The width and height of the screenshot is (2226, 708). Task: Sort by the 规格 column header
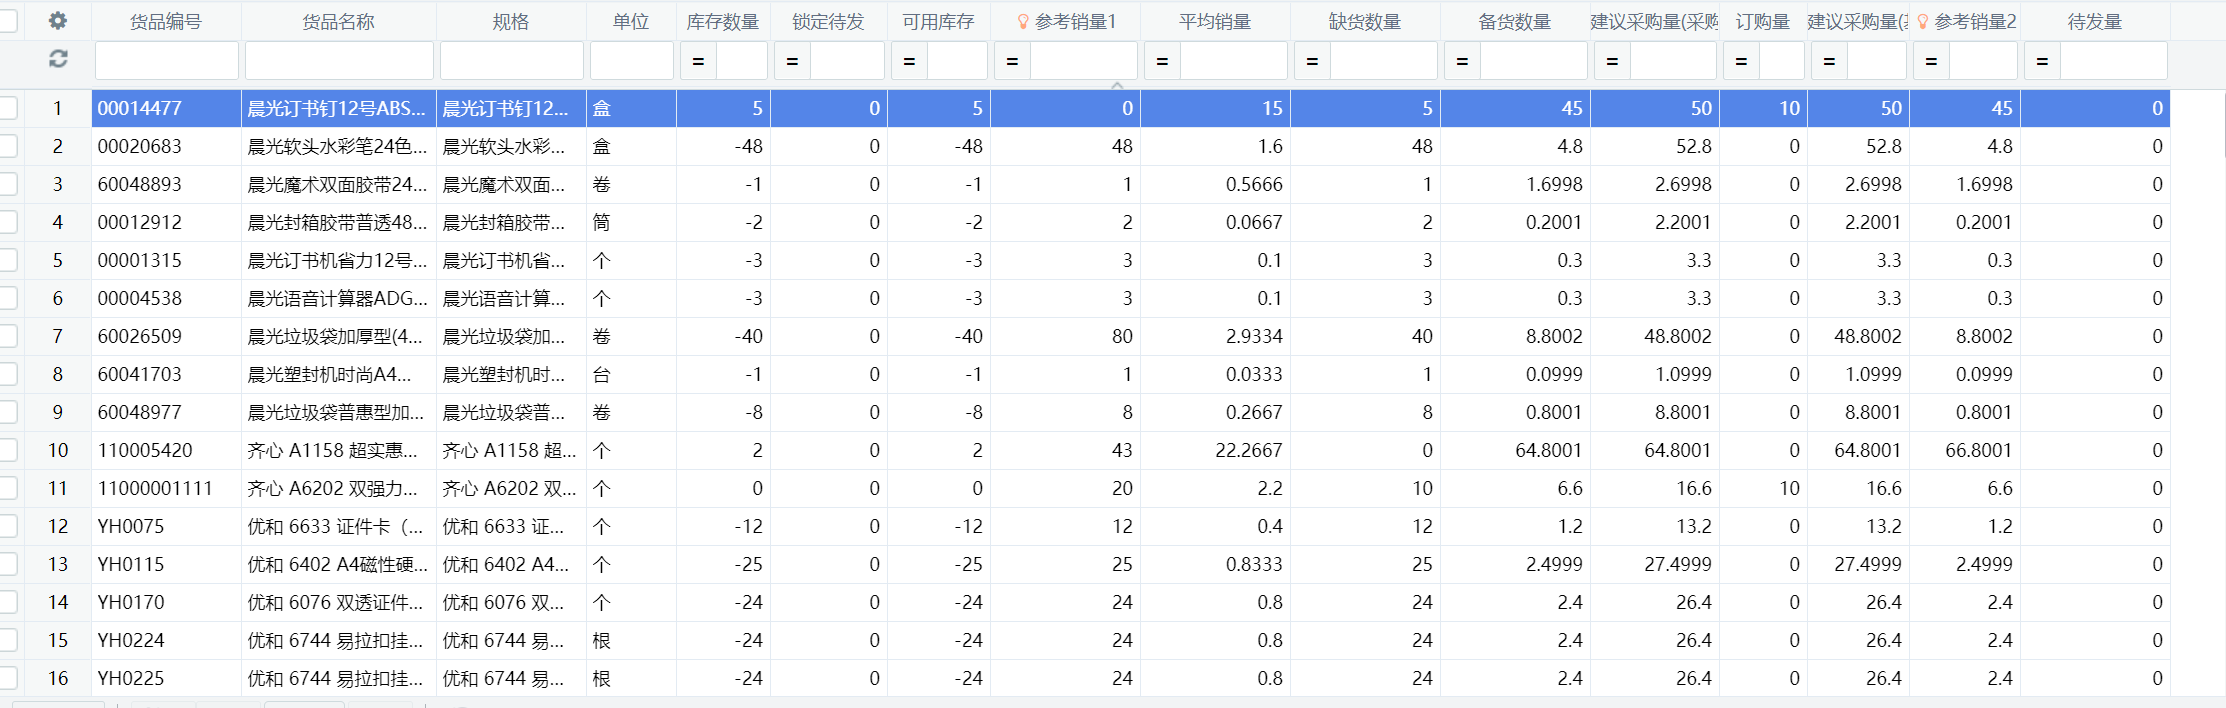click(x=511, y=22)
